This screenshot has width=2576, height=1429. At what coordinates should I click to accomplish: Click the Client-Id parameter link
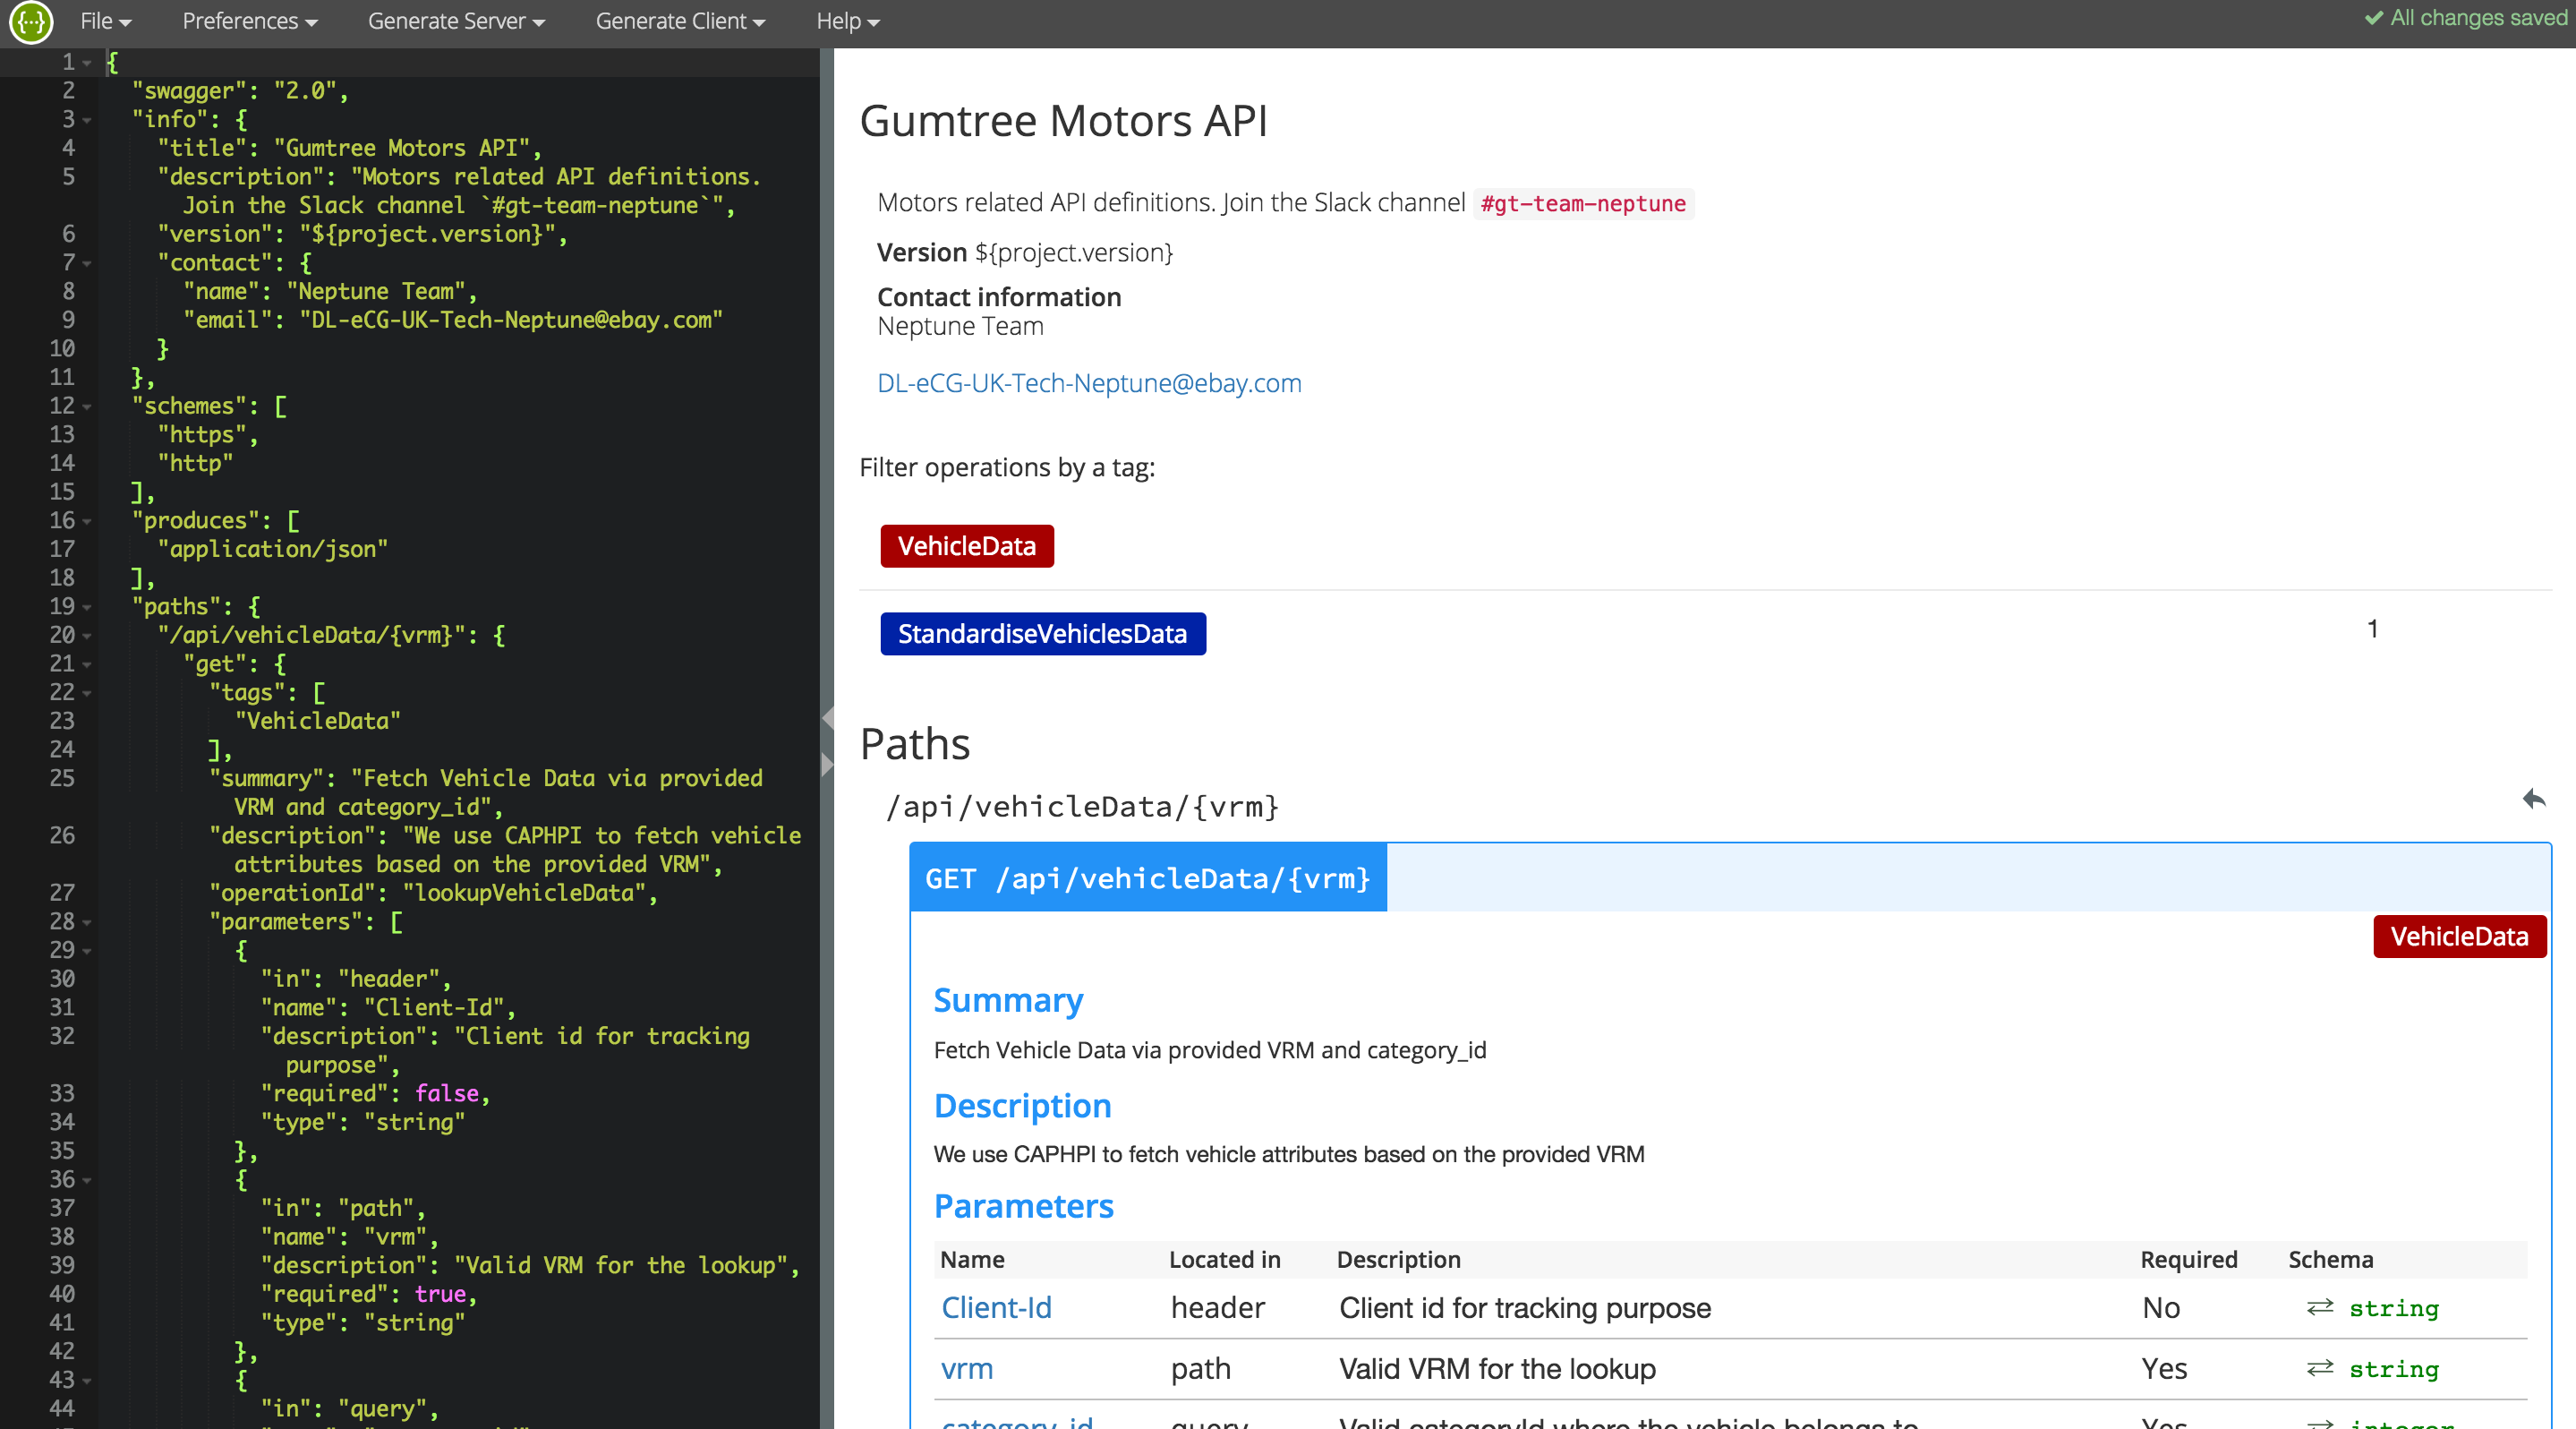996,1308
